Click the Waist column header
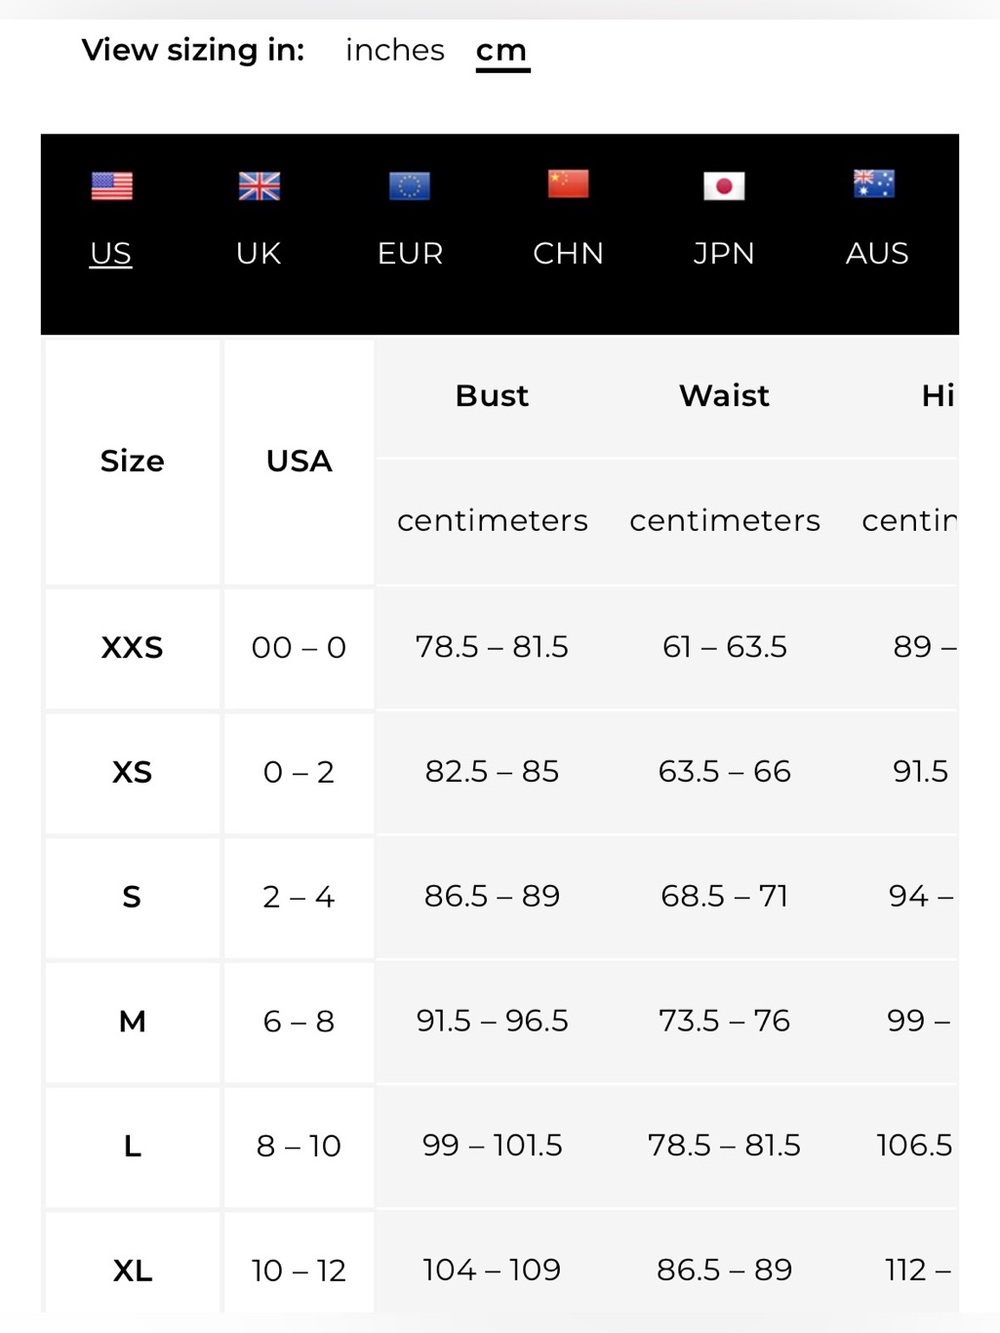Viewport: 1000px width, 1333px height. coord(724,396)
